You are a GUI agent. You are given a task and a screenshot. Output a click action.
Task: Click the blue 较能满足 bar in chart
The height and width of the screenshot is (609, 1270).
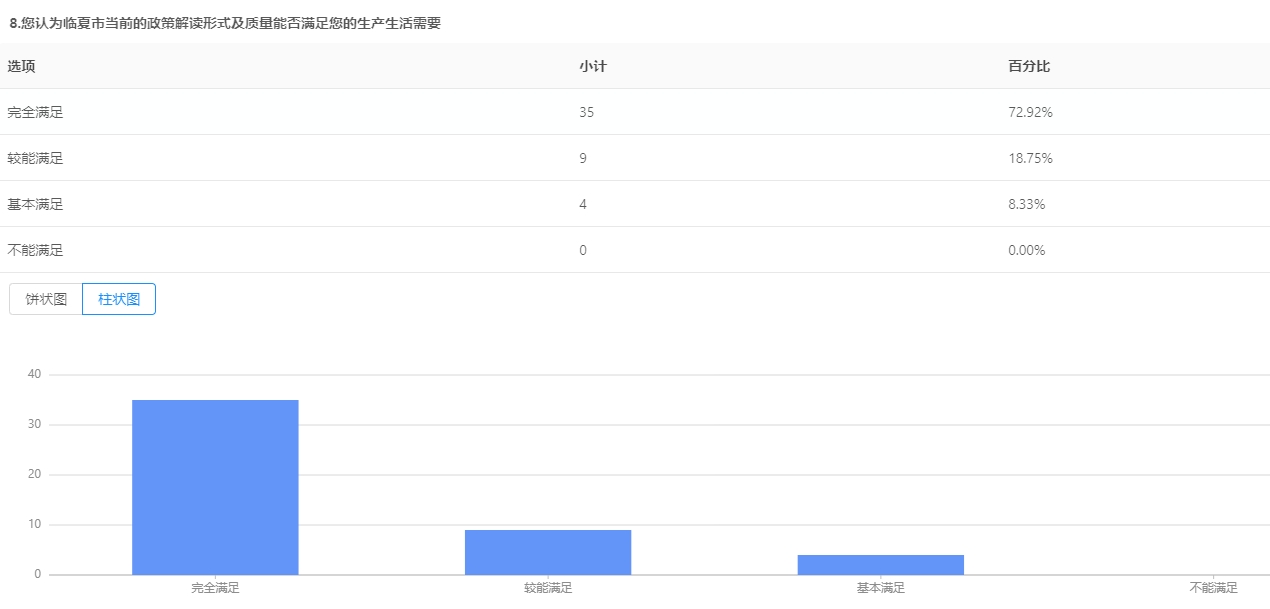click(548, 552)
